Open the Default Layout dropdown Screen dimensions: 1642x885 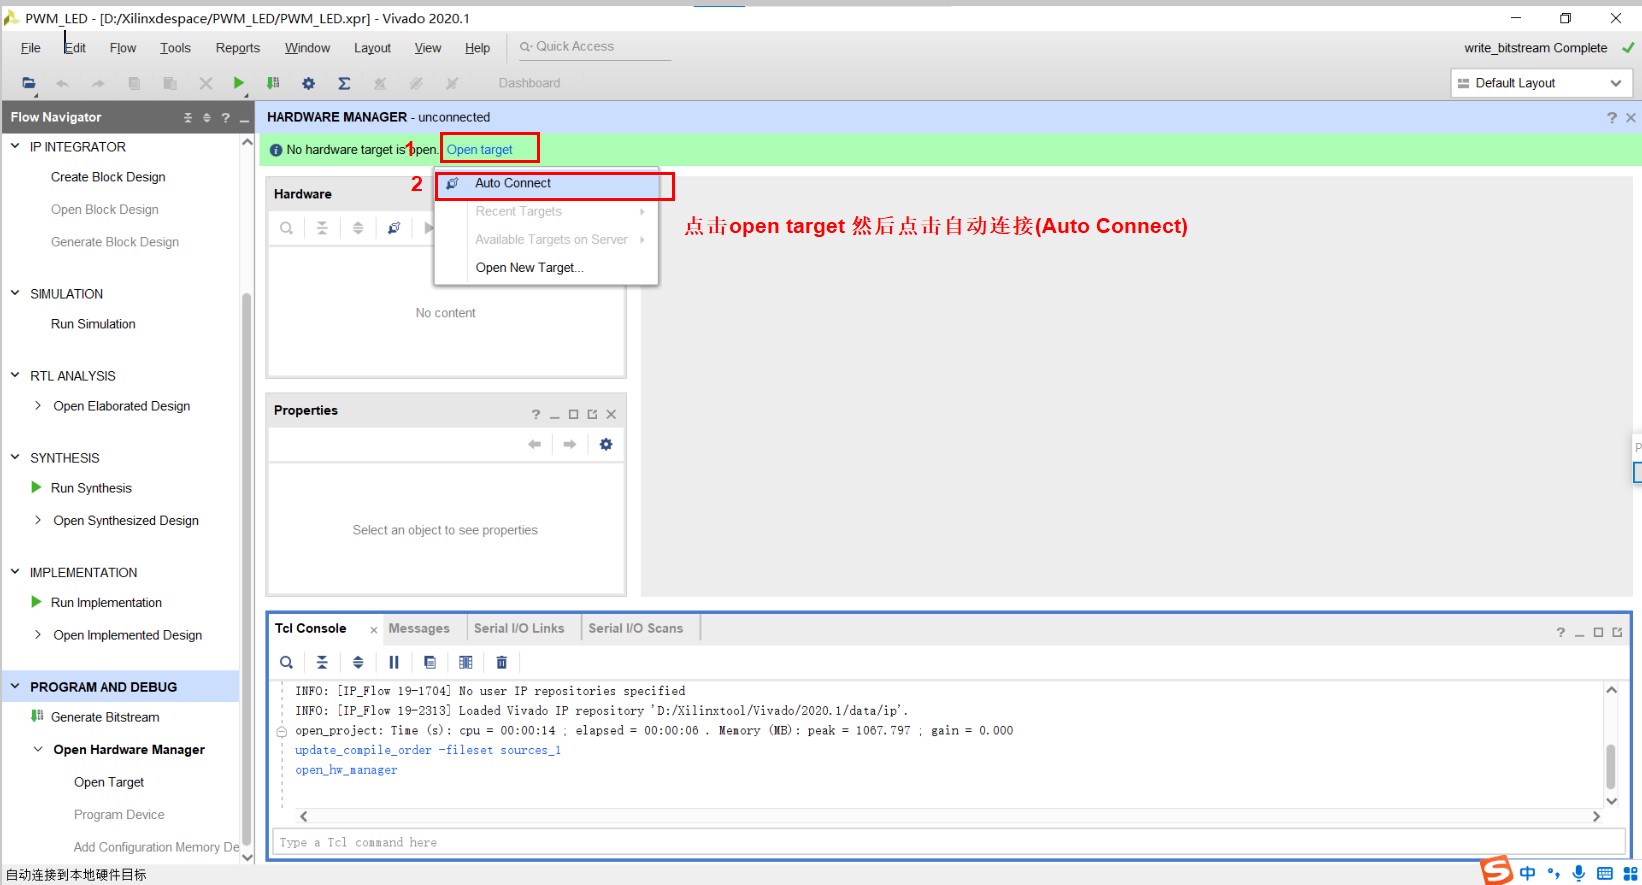point(1540,83)
